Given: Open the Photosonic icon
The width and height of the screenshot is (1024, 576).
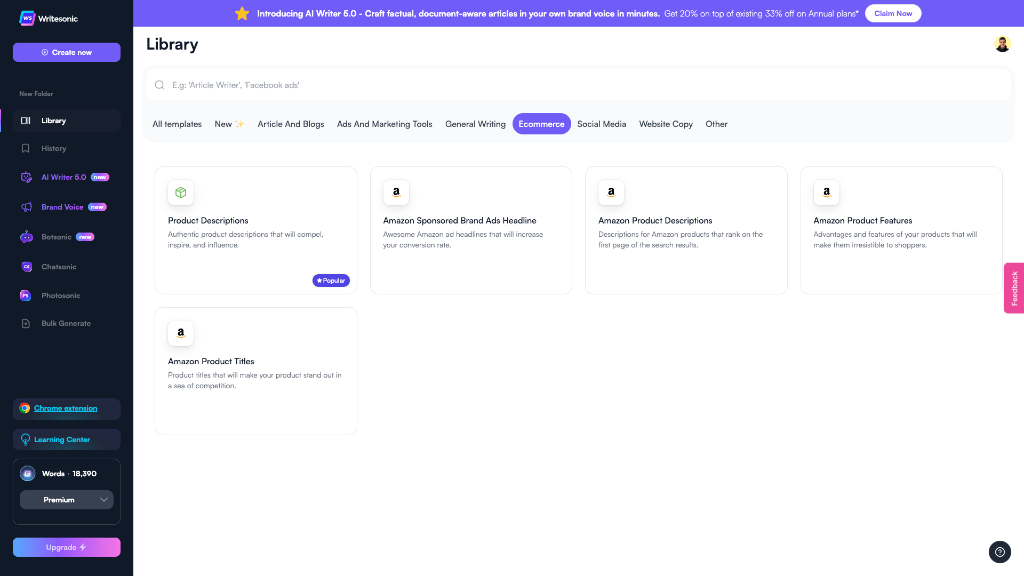Looking at the screenshot, I should (x=25, y=295).
